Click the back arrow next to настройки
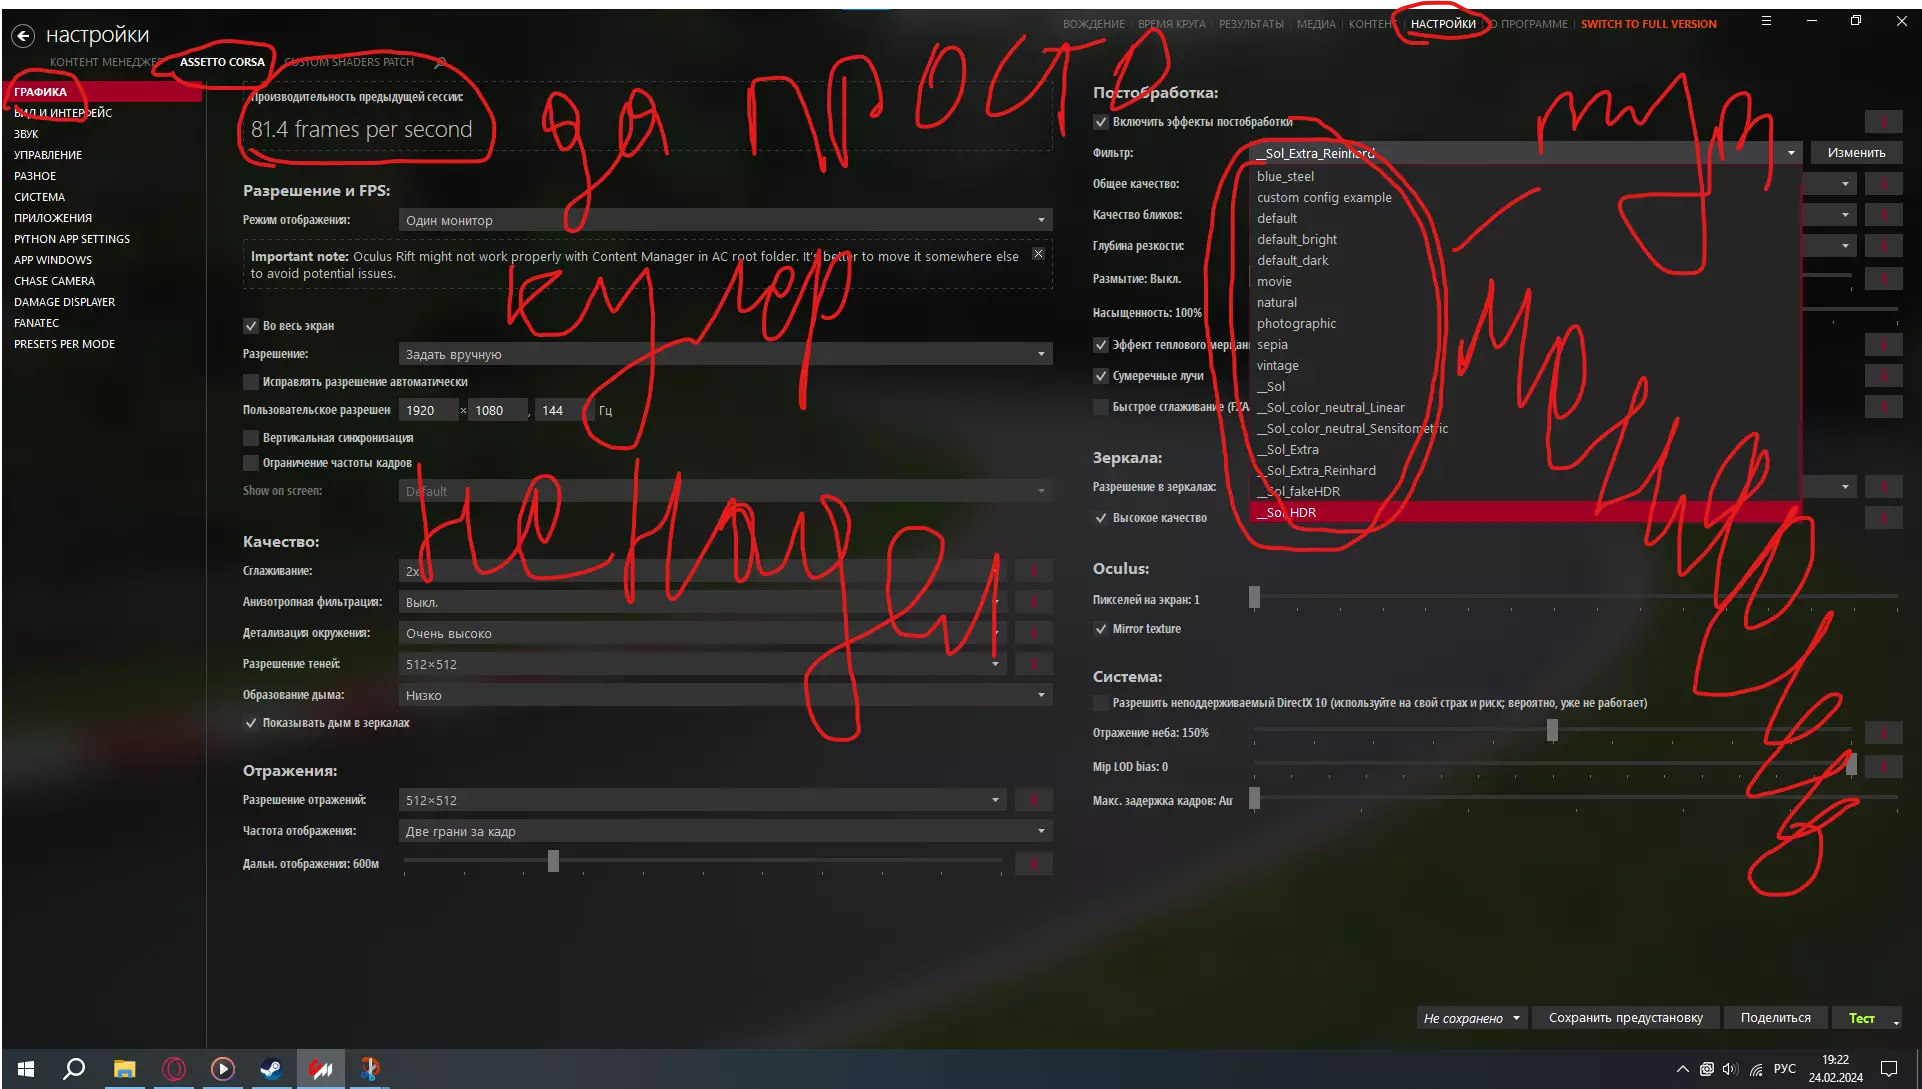1922x1089 pixels. 23,36
